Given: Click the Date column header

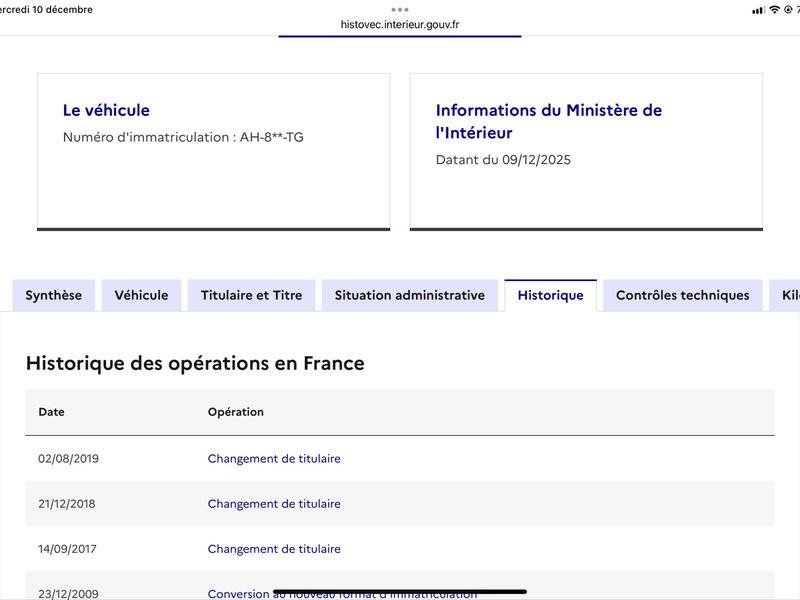Looking at the screenshot, I should (x=51, y=412).
